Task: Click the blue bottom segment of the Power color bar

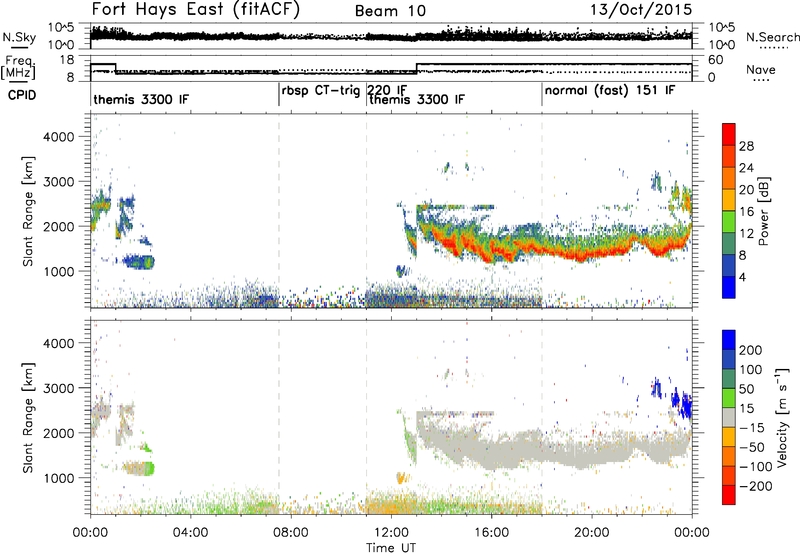Action: point(729,287)
